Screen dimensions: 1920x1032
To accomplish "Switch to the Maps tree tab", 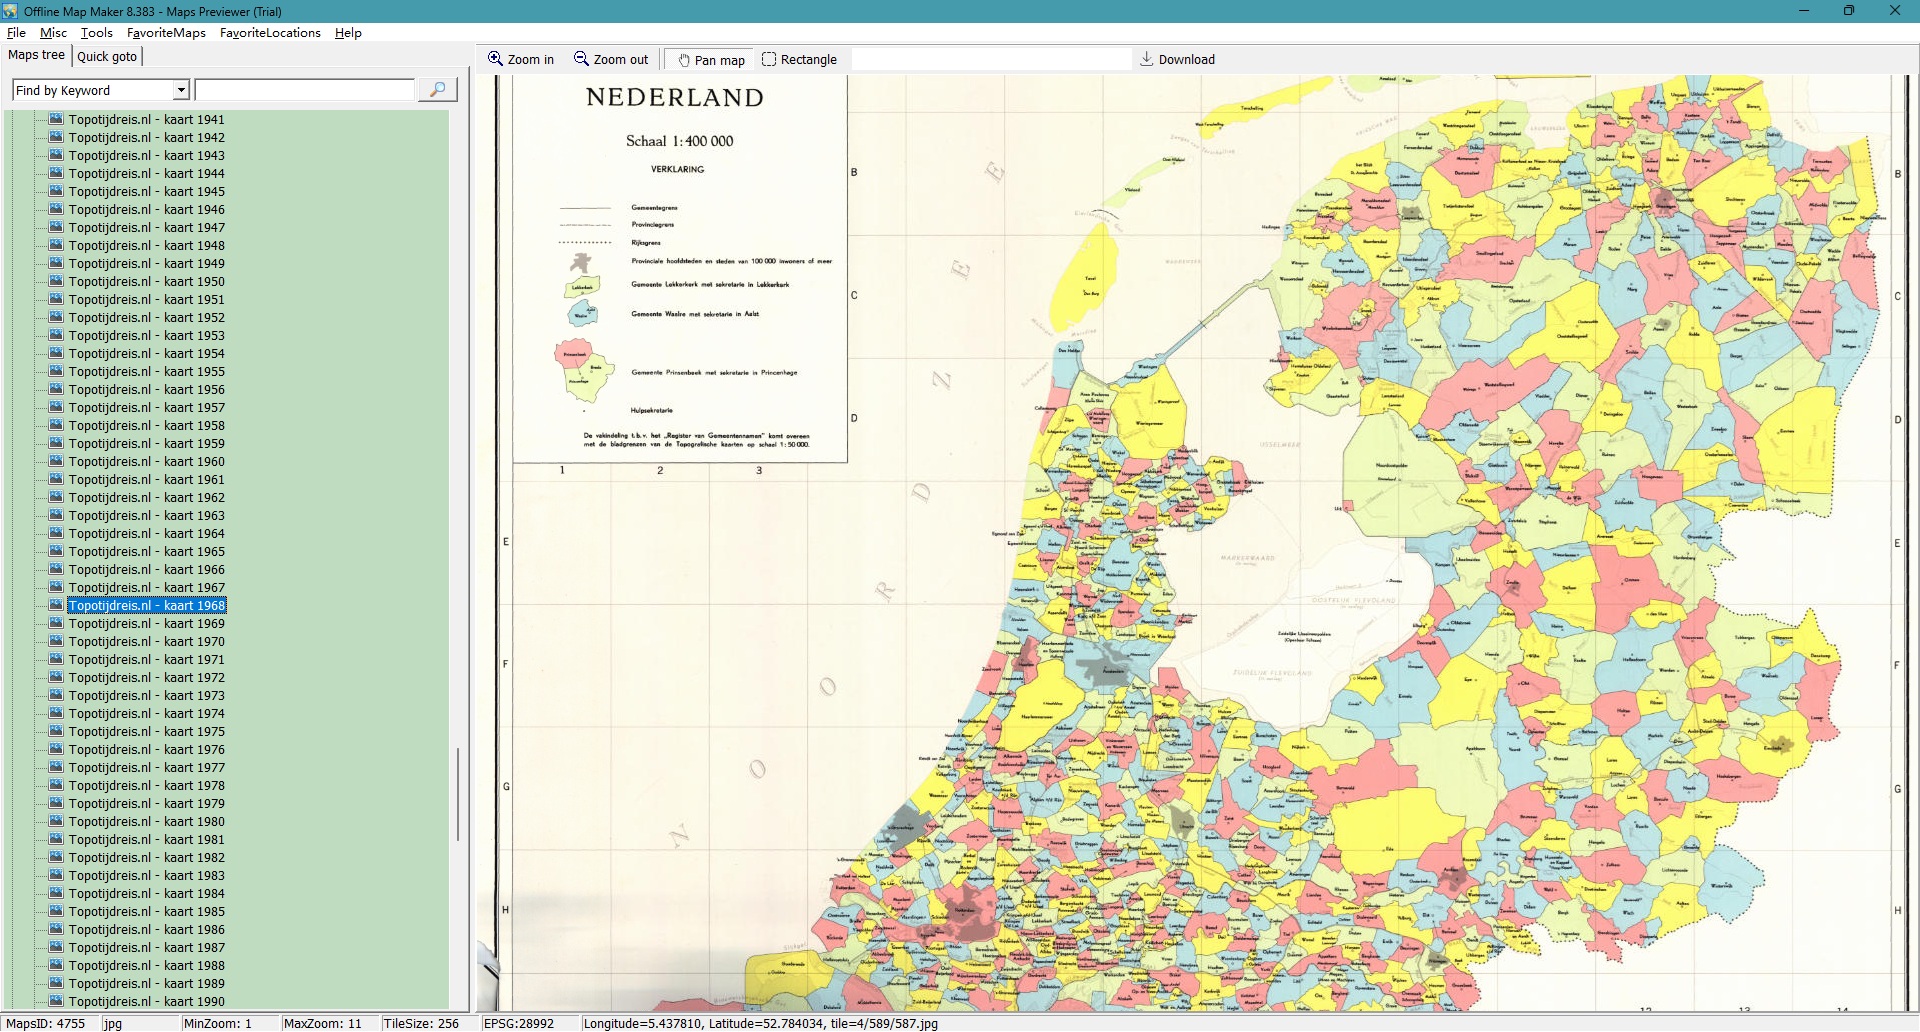I will [x=37, y=55].
